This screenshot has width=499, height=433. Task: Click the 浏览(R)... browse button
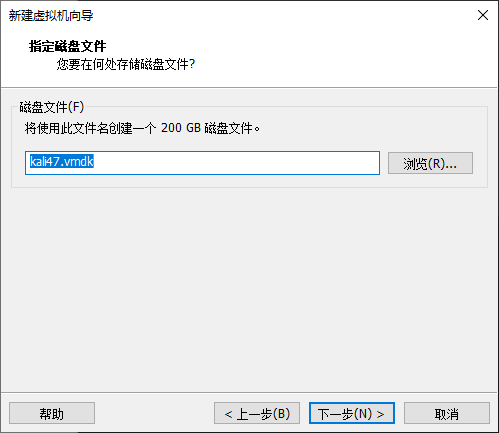pos(430,163)
